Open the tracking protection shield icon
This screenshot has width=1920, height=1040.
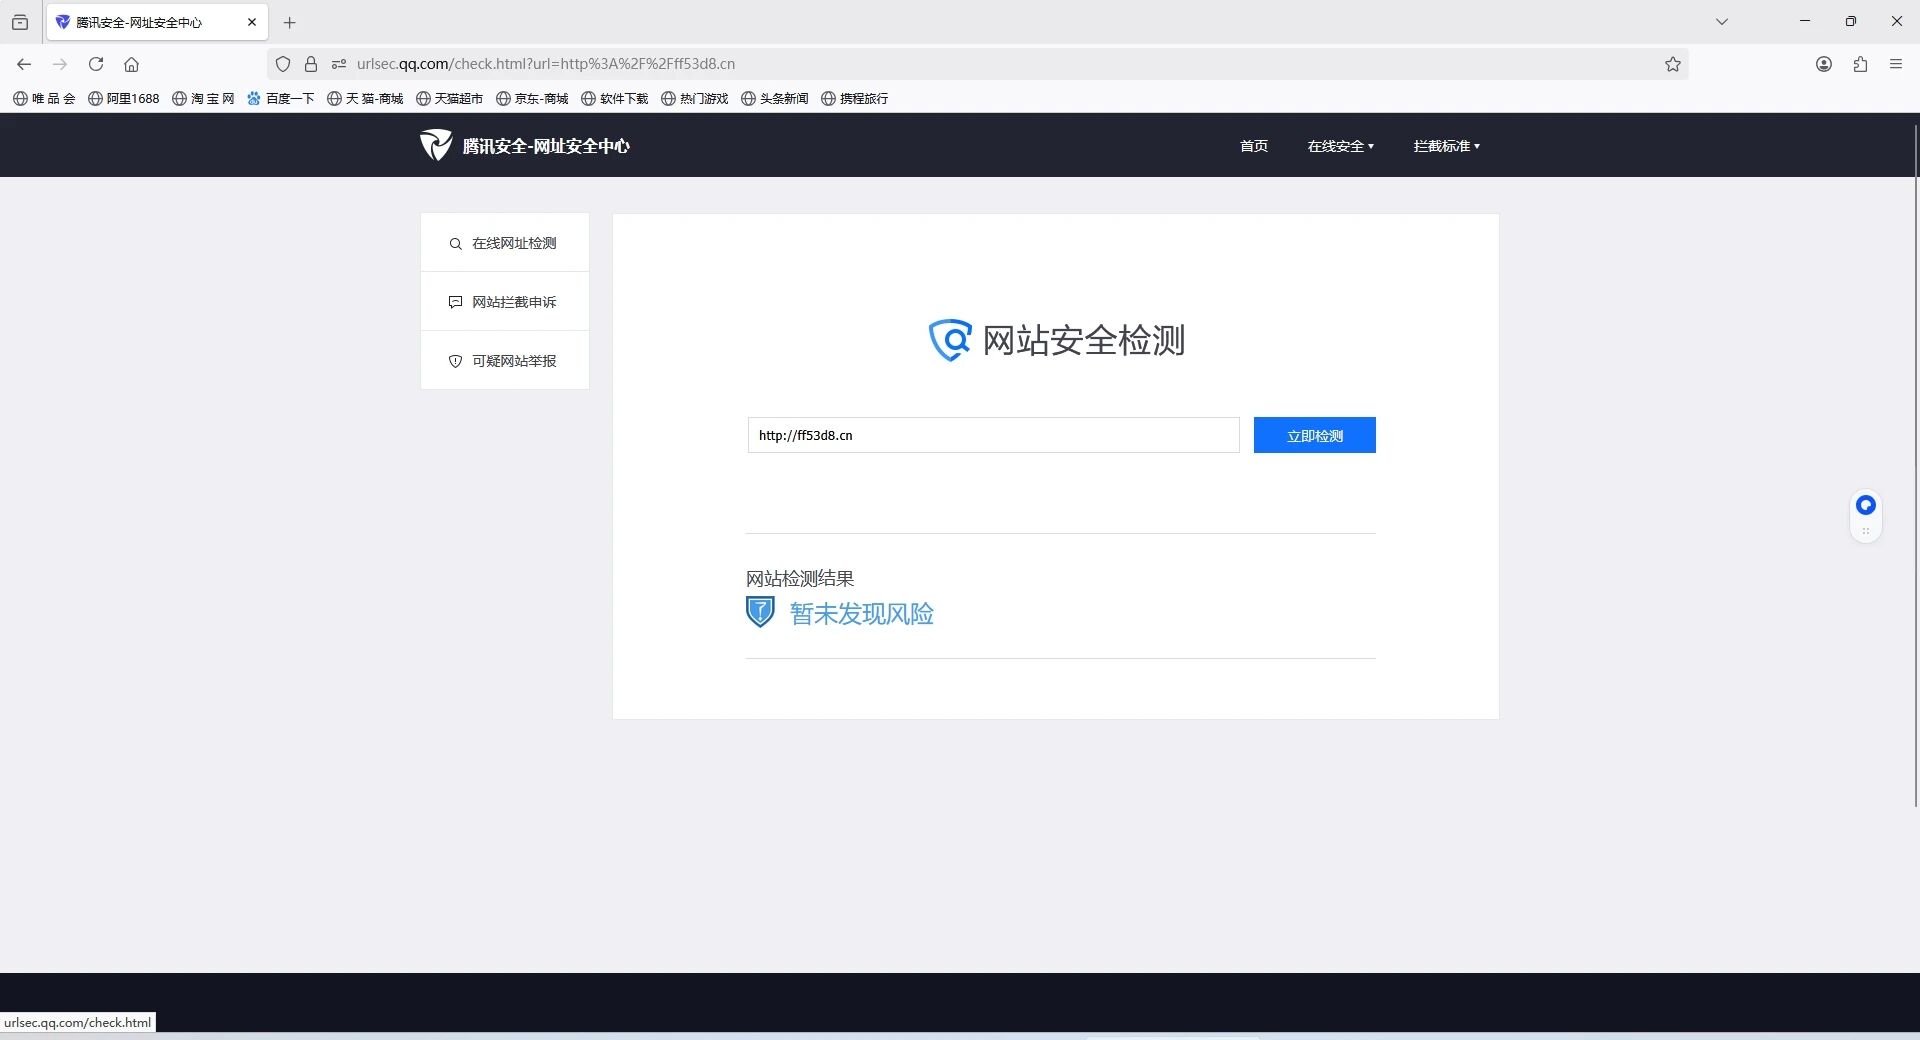(x=283, y=64)
